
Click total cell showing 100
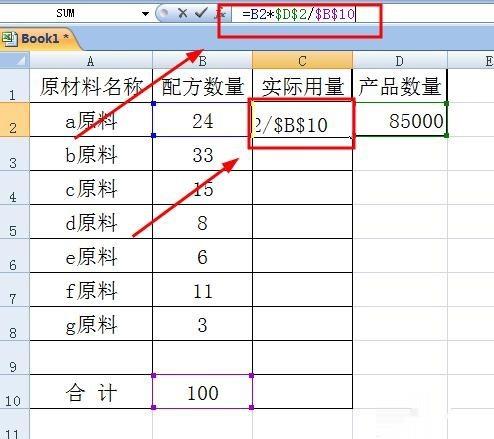[x=202, y=392]
